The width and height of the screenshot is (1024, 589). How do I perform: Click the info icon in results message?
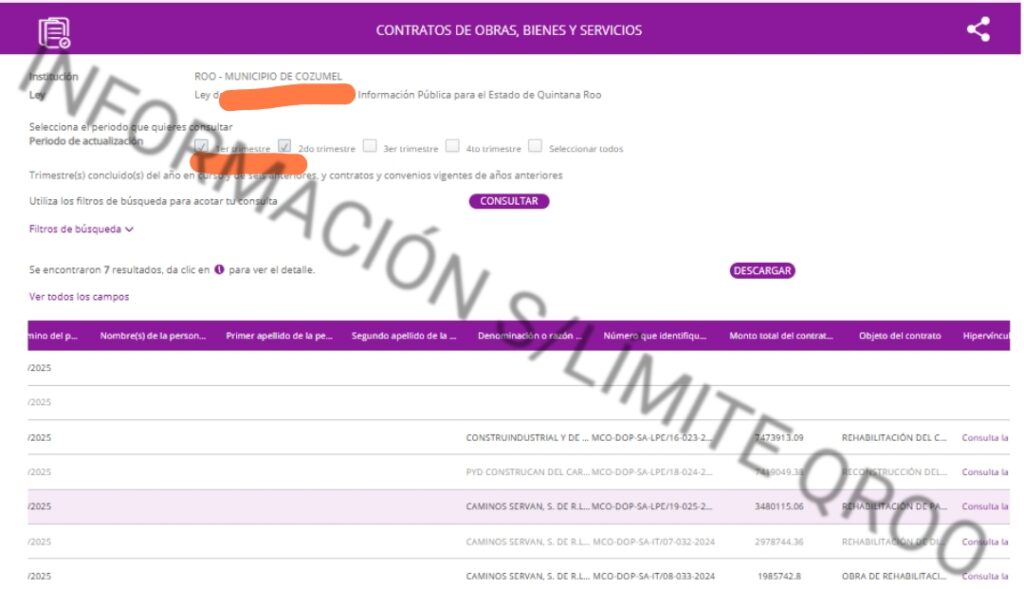[219, 270]
